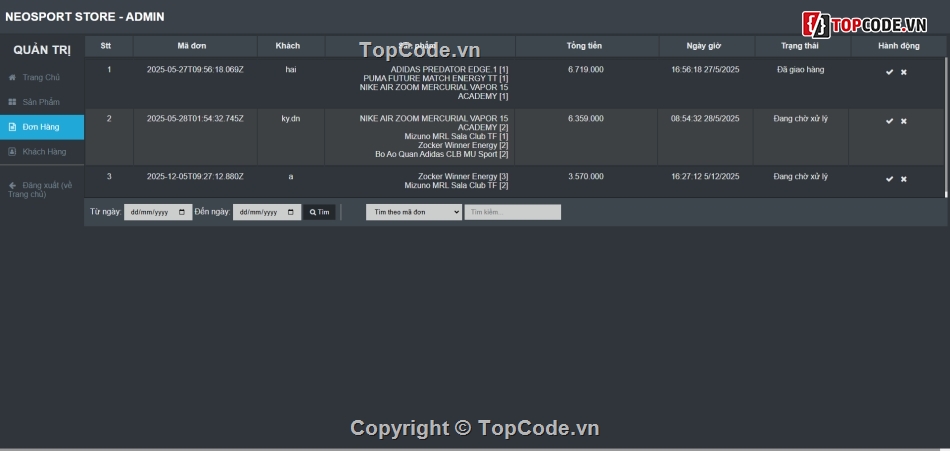Open the Khách Hàng sidebar menu item
The width and height of the screenshot is (950, 451).
tap(42, 152)
